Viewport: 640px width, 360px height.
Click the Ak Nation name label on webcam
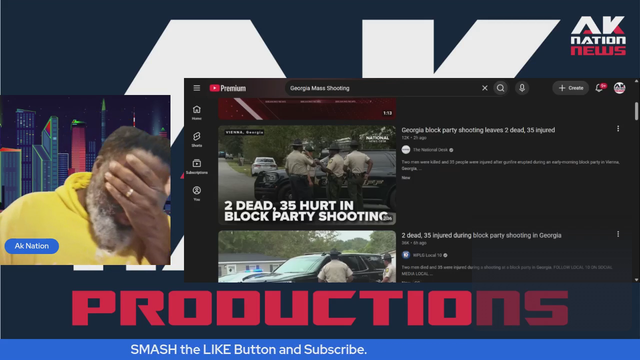coord(32,246)
